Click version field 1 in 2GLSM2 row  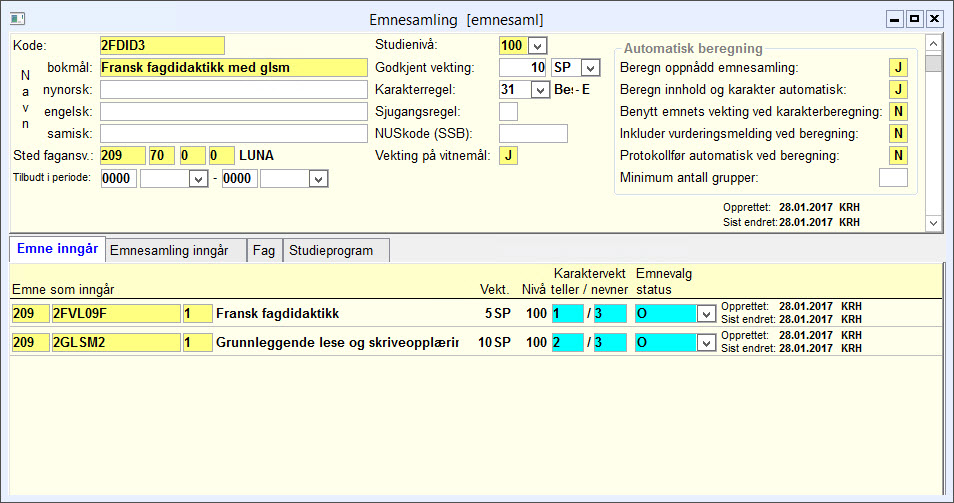(x=197, y=342)
